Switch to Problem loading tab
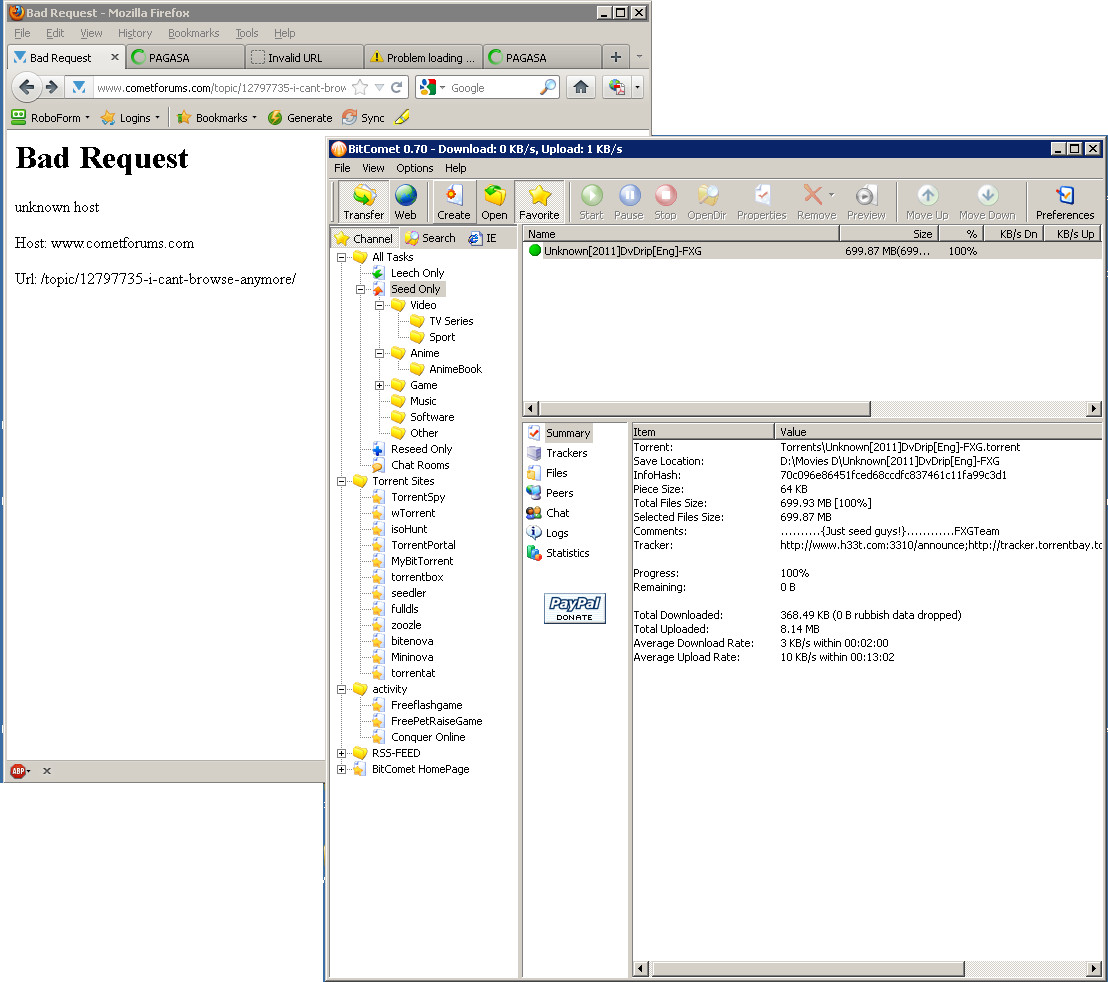Screen dimensions: 1108x982 423,57
